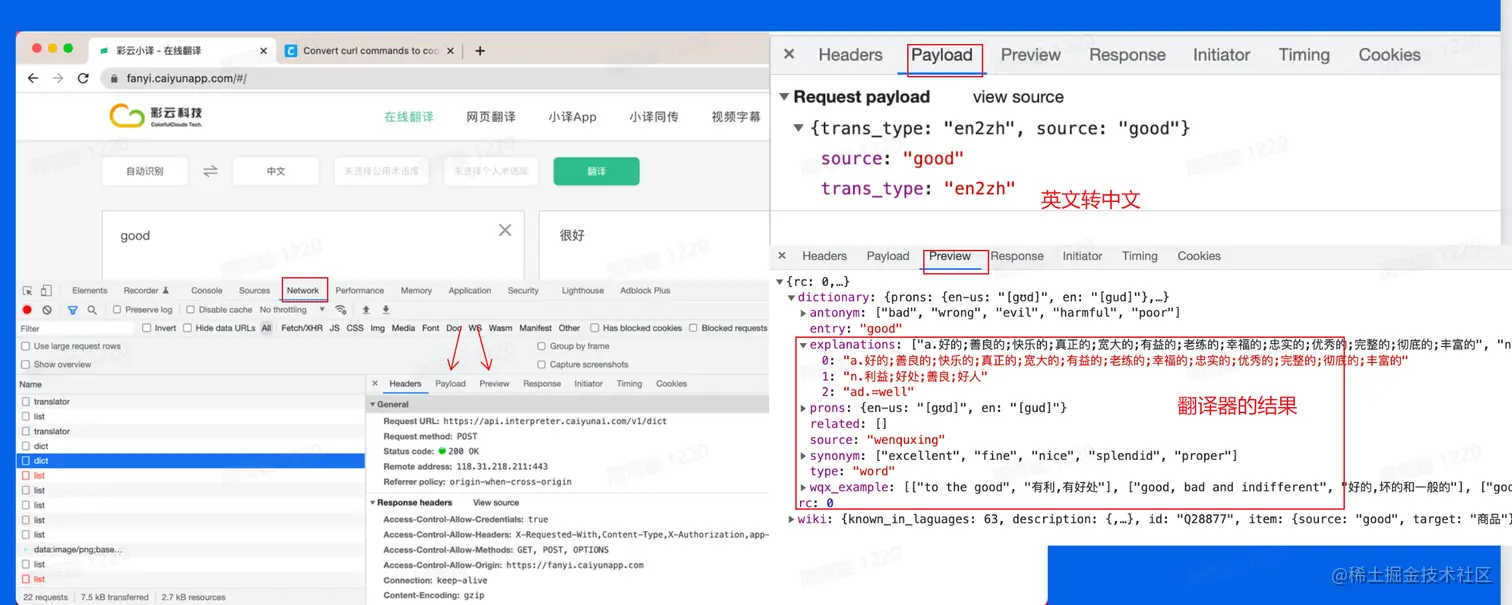This screenshot has height=605, width=1512.
Task: Open network conditions wifi icon
Action: tap(341, 310)
